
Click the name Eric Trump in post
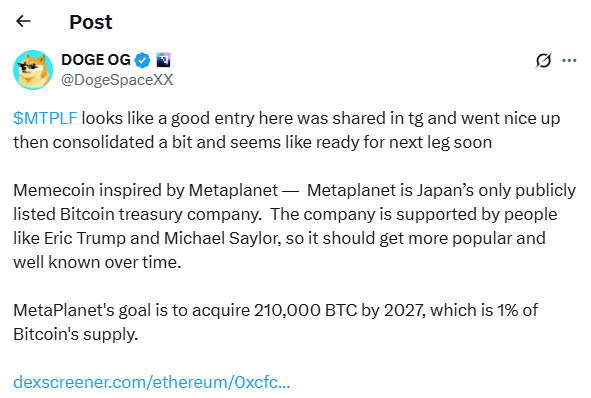coord(84,238)
